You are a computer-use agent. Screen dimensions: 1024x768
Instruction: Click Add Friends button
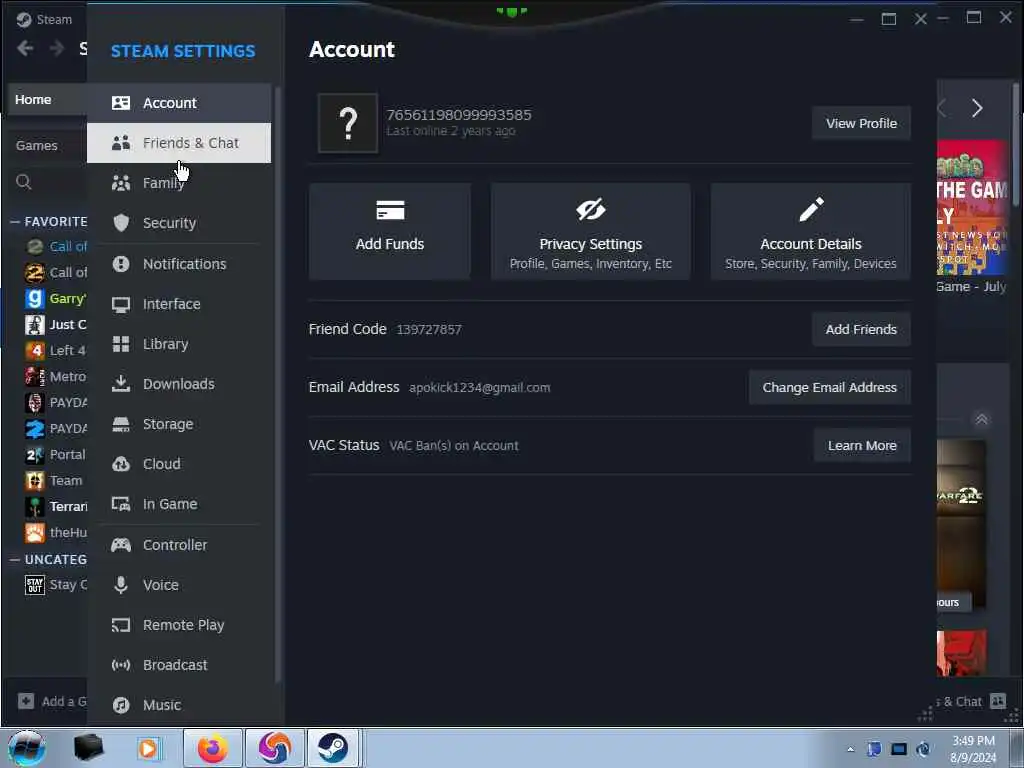coord(861,329)
